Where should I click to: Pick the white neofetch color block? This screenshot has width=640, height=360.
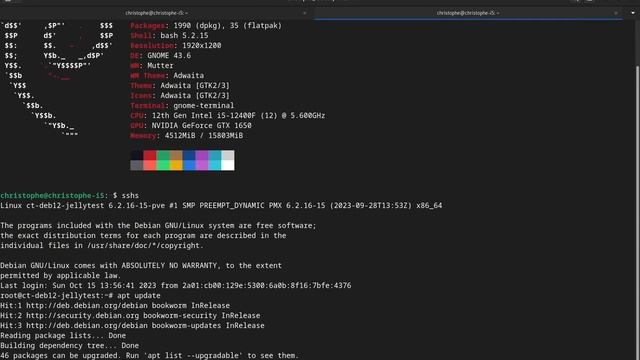pyautogui.click(x=228, y=165)
